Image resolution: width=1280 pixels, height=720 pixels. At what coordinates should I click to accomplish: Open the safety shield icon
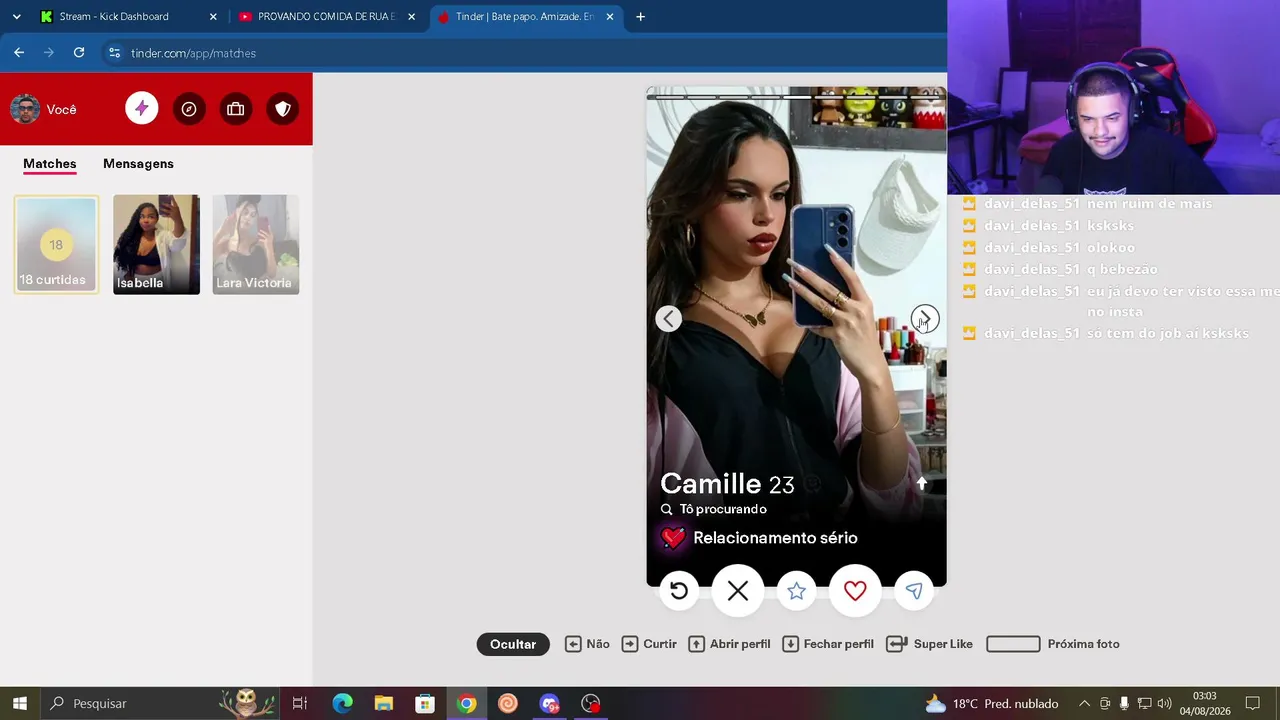click(283, 109)
